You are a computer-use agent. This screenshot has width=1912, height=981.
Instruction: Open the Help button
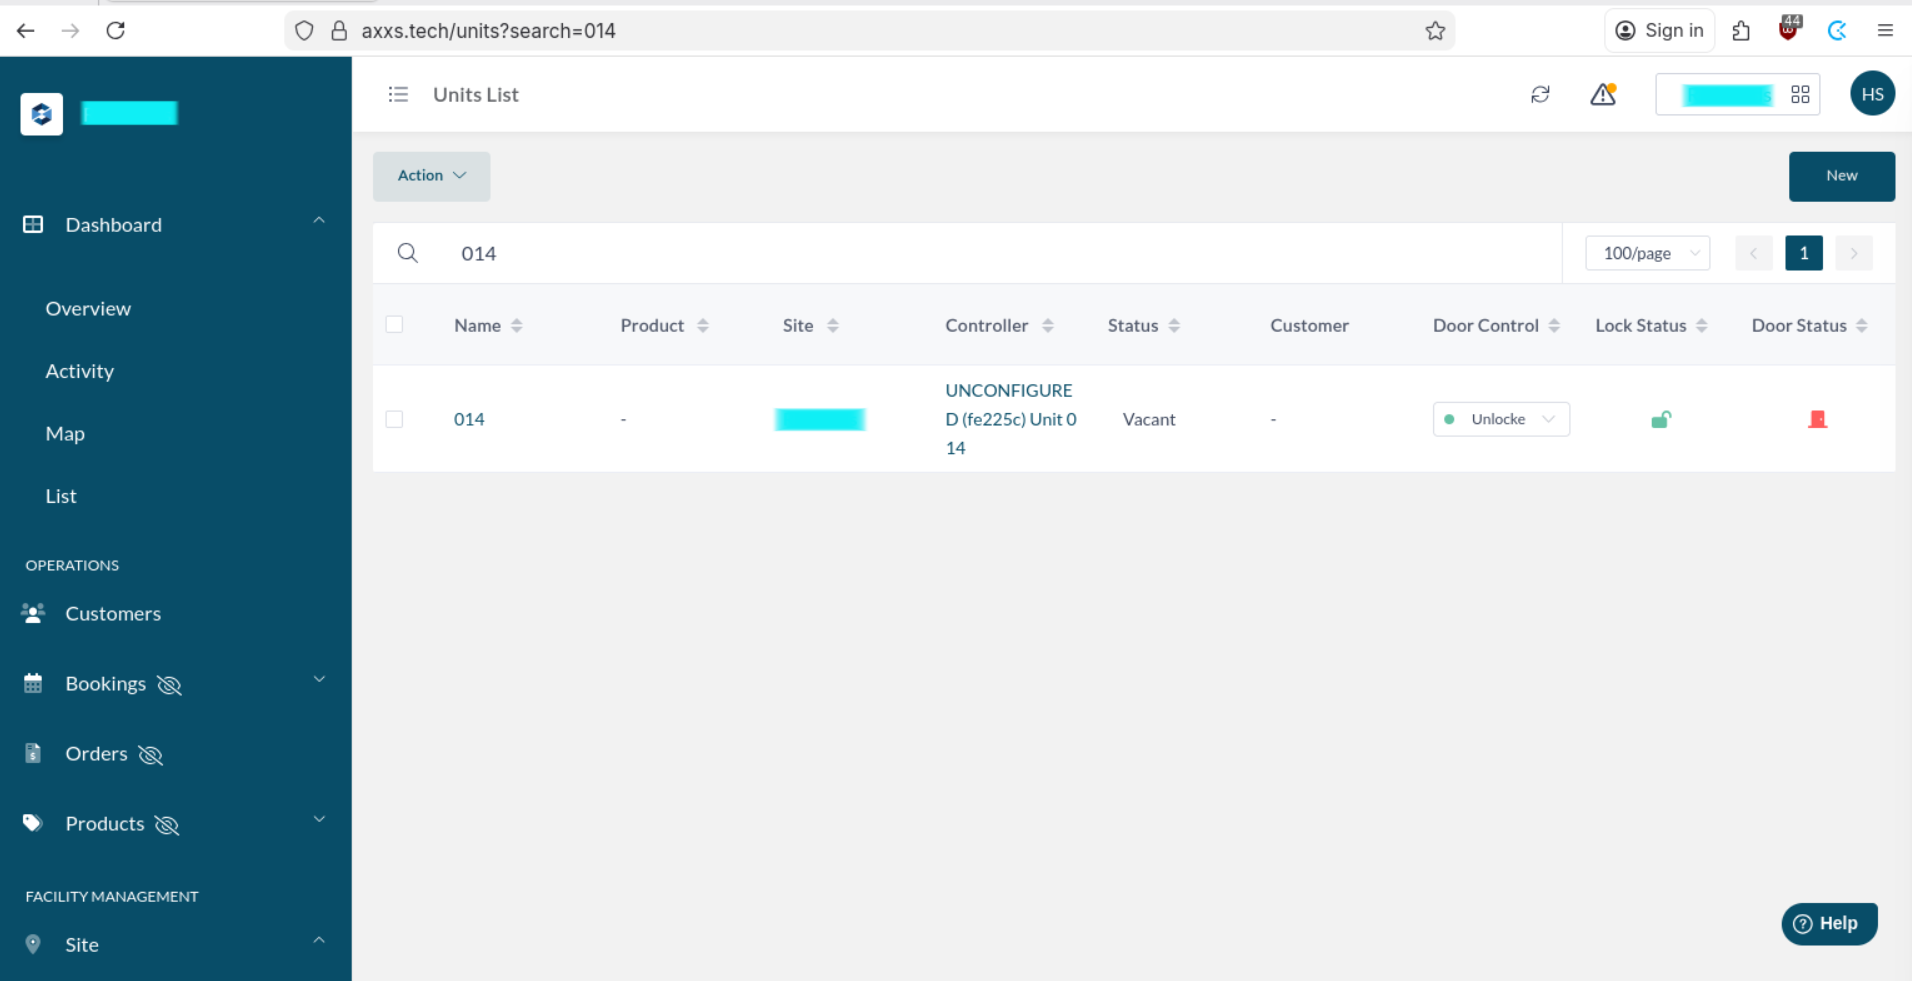tap(1829, 924)
